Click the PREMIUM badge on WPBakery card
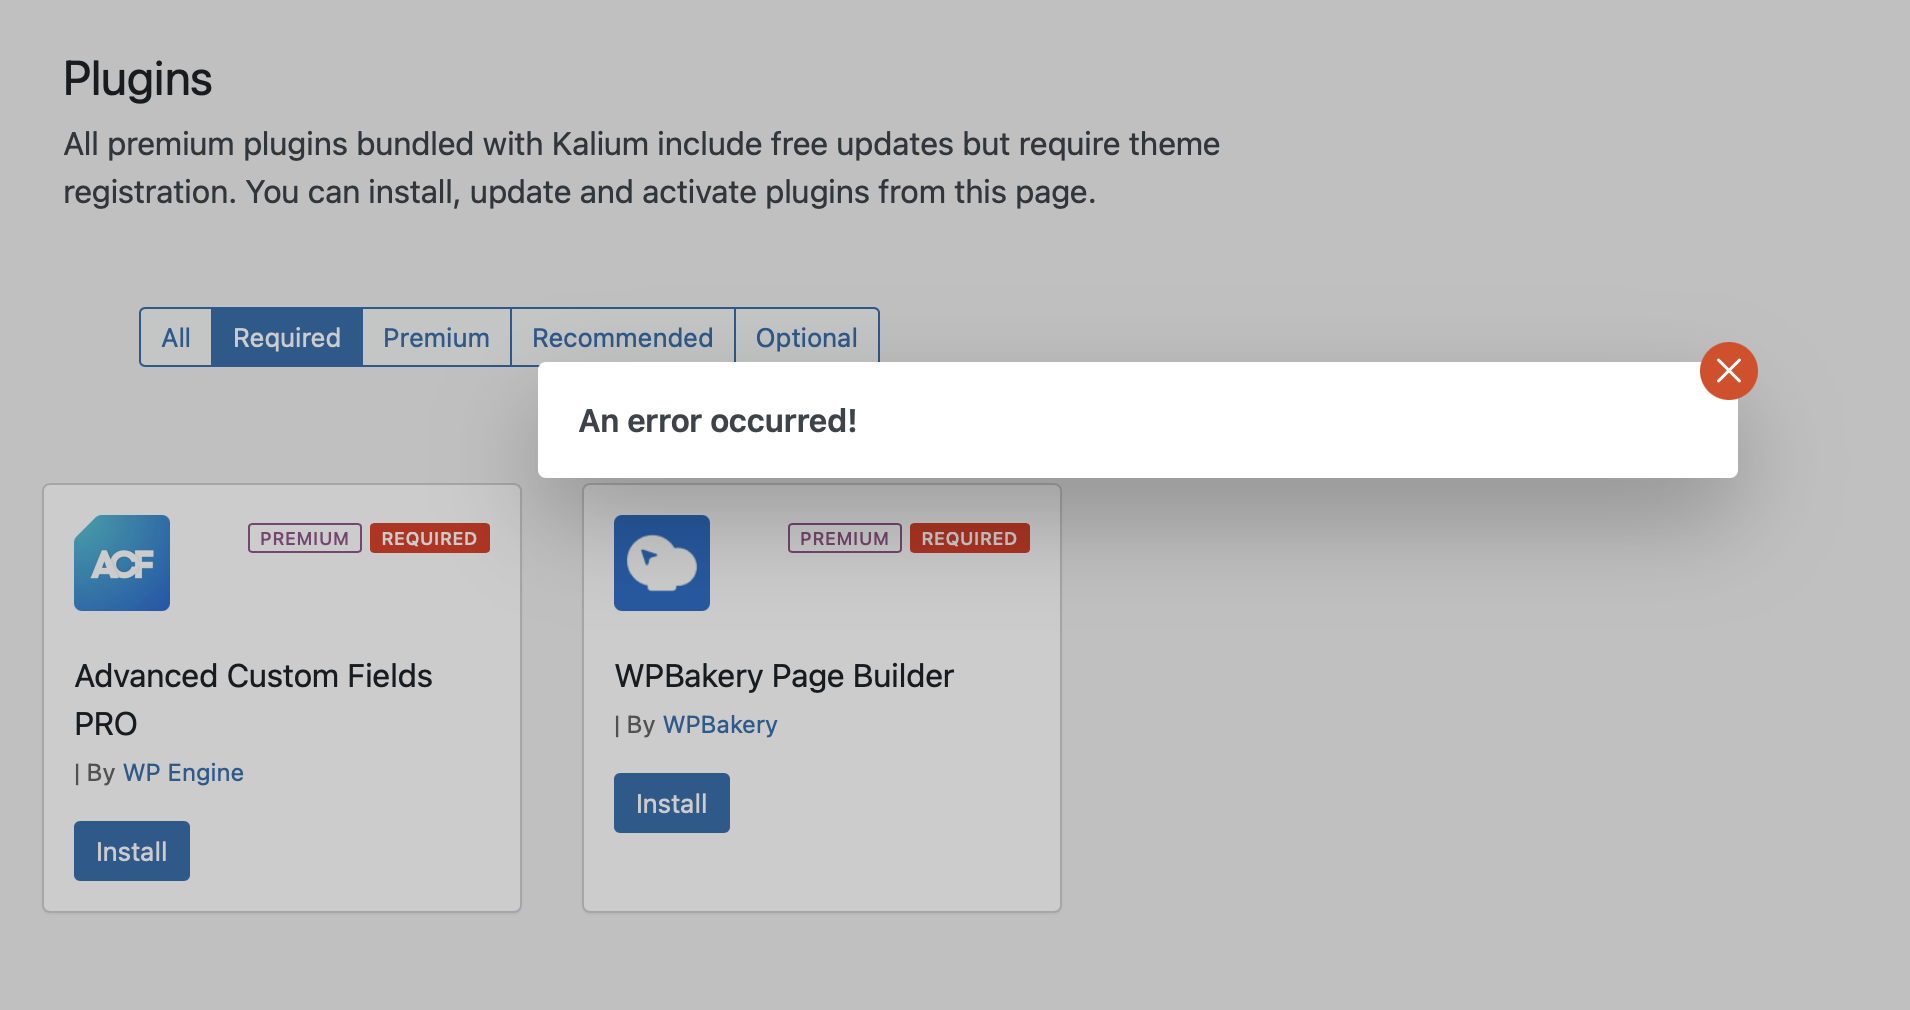This screenshot has height=1010, width=1910. point(844,538)
